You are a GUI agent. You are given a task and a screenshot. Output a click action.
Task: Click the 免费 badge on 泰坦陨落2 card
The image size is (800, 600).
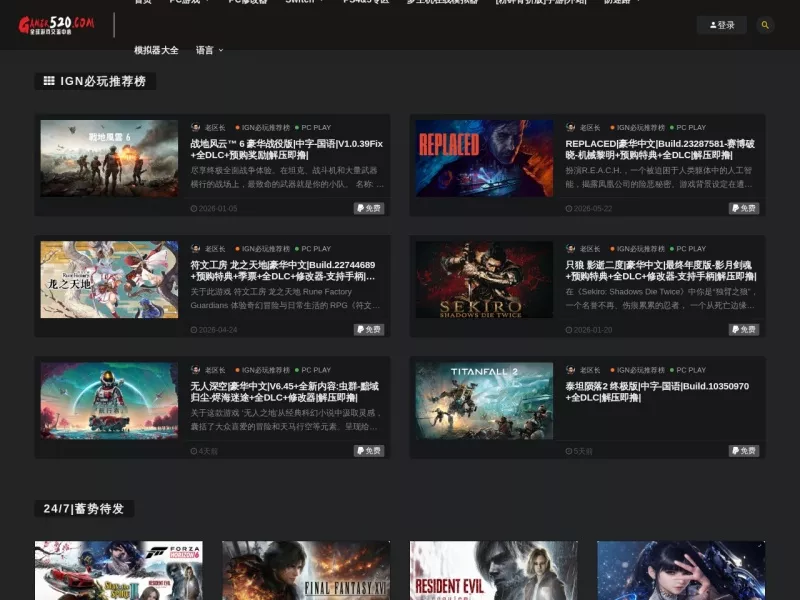pos(744,451)
